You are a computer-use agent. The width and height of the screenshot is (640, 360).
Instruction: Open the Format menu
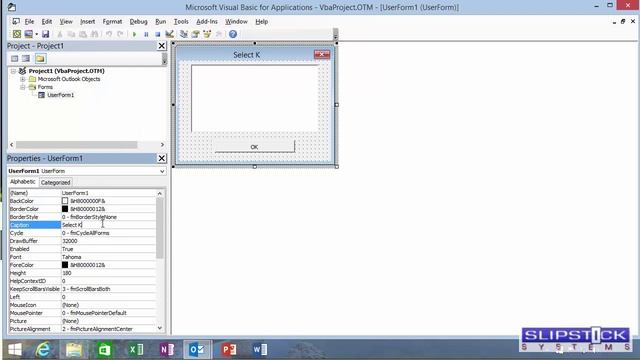[x=112, y=22]
